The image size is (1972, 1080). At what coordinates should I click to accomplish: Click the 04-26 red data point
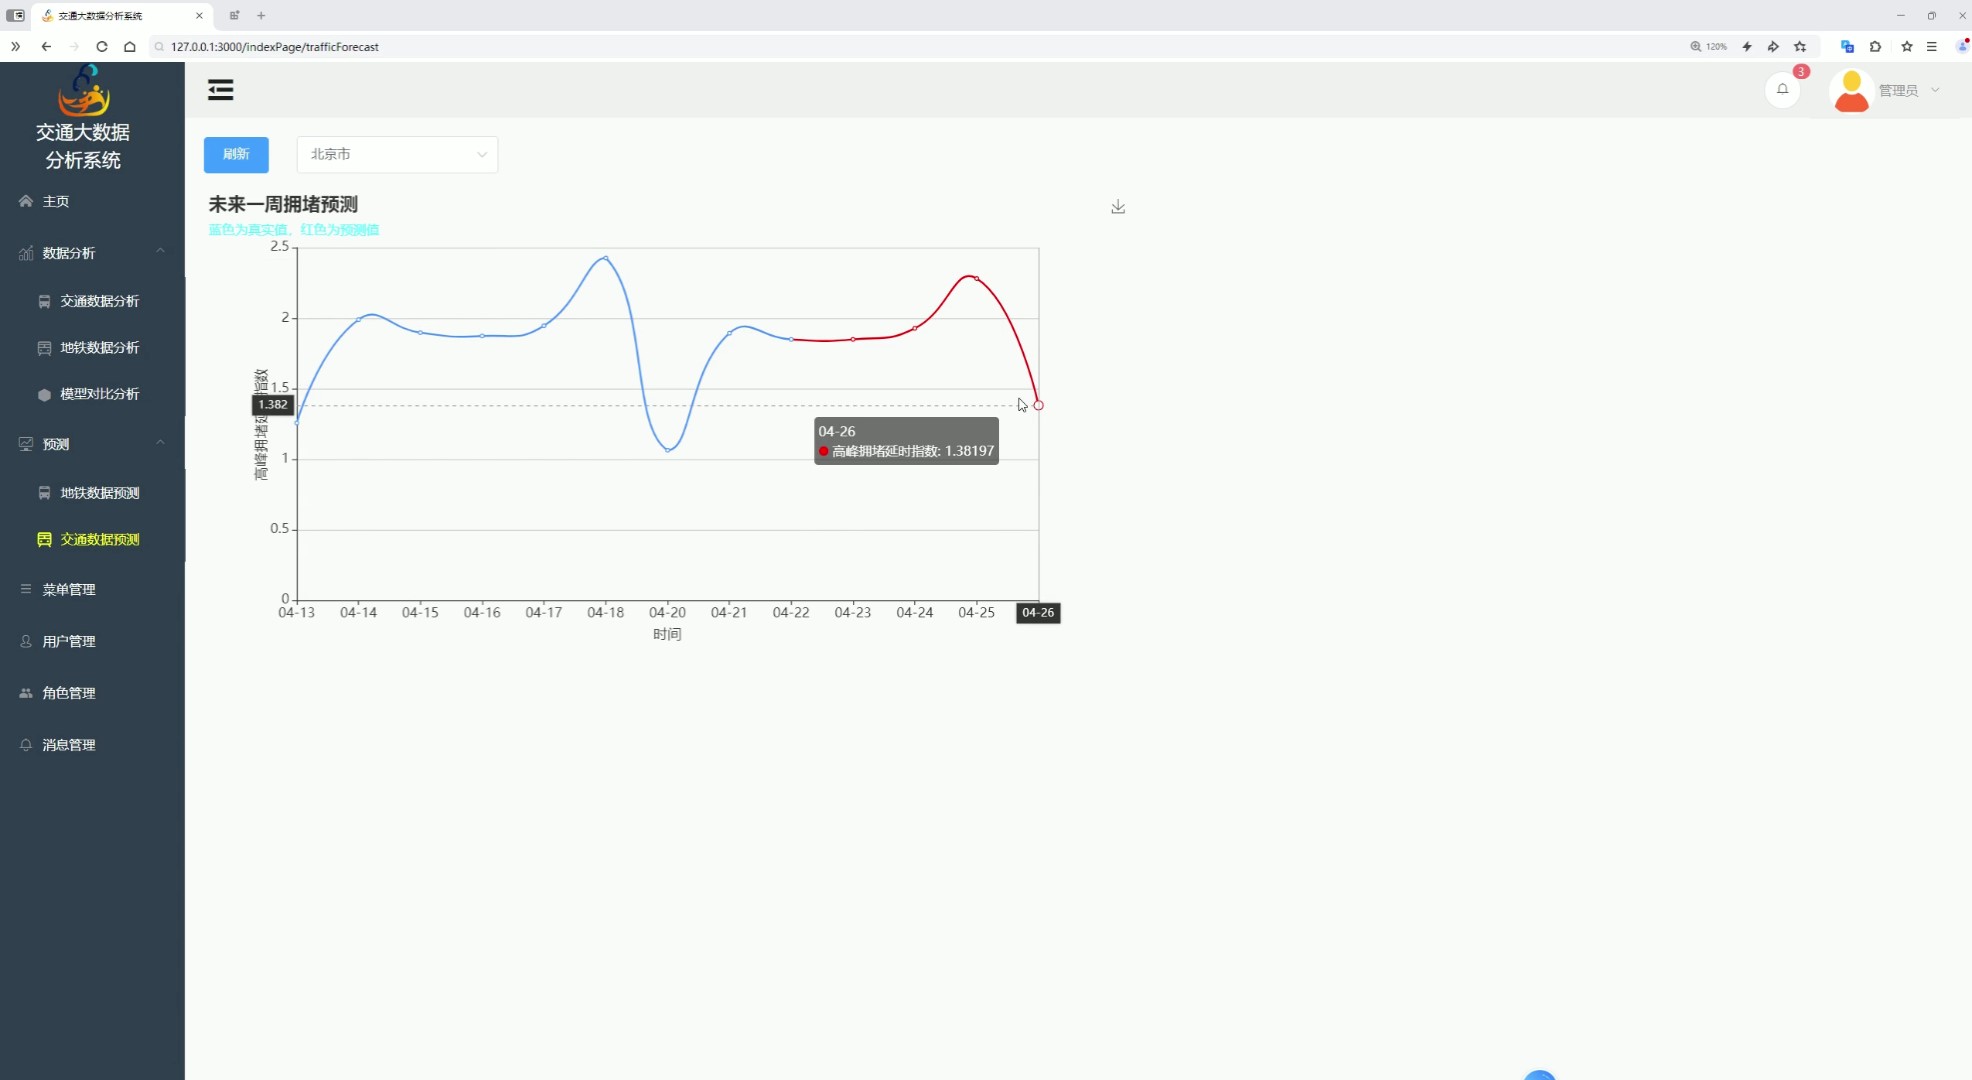tap(1038, 405)
